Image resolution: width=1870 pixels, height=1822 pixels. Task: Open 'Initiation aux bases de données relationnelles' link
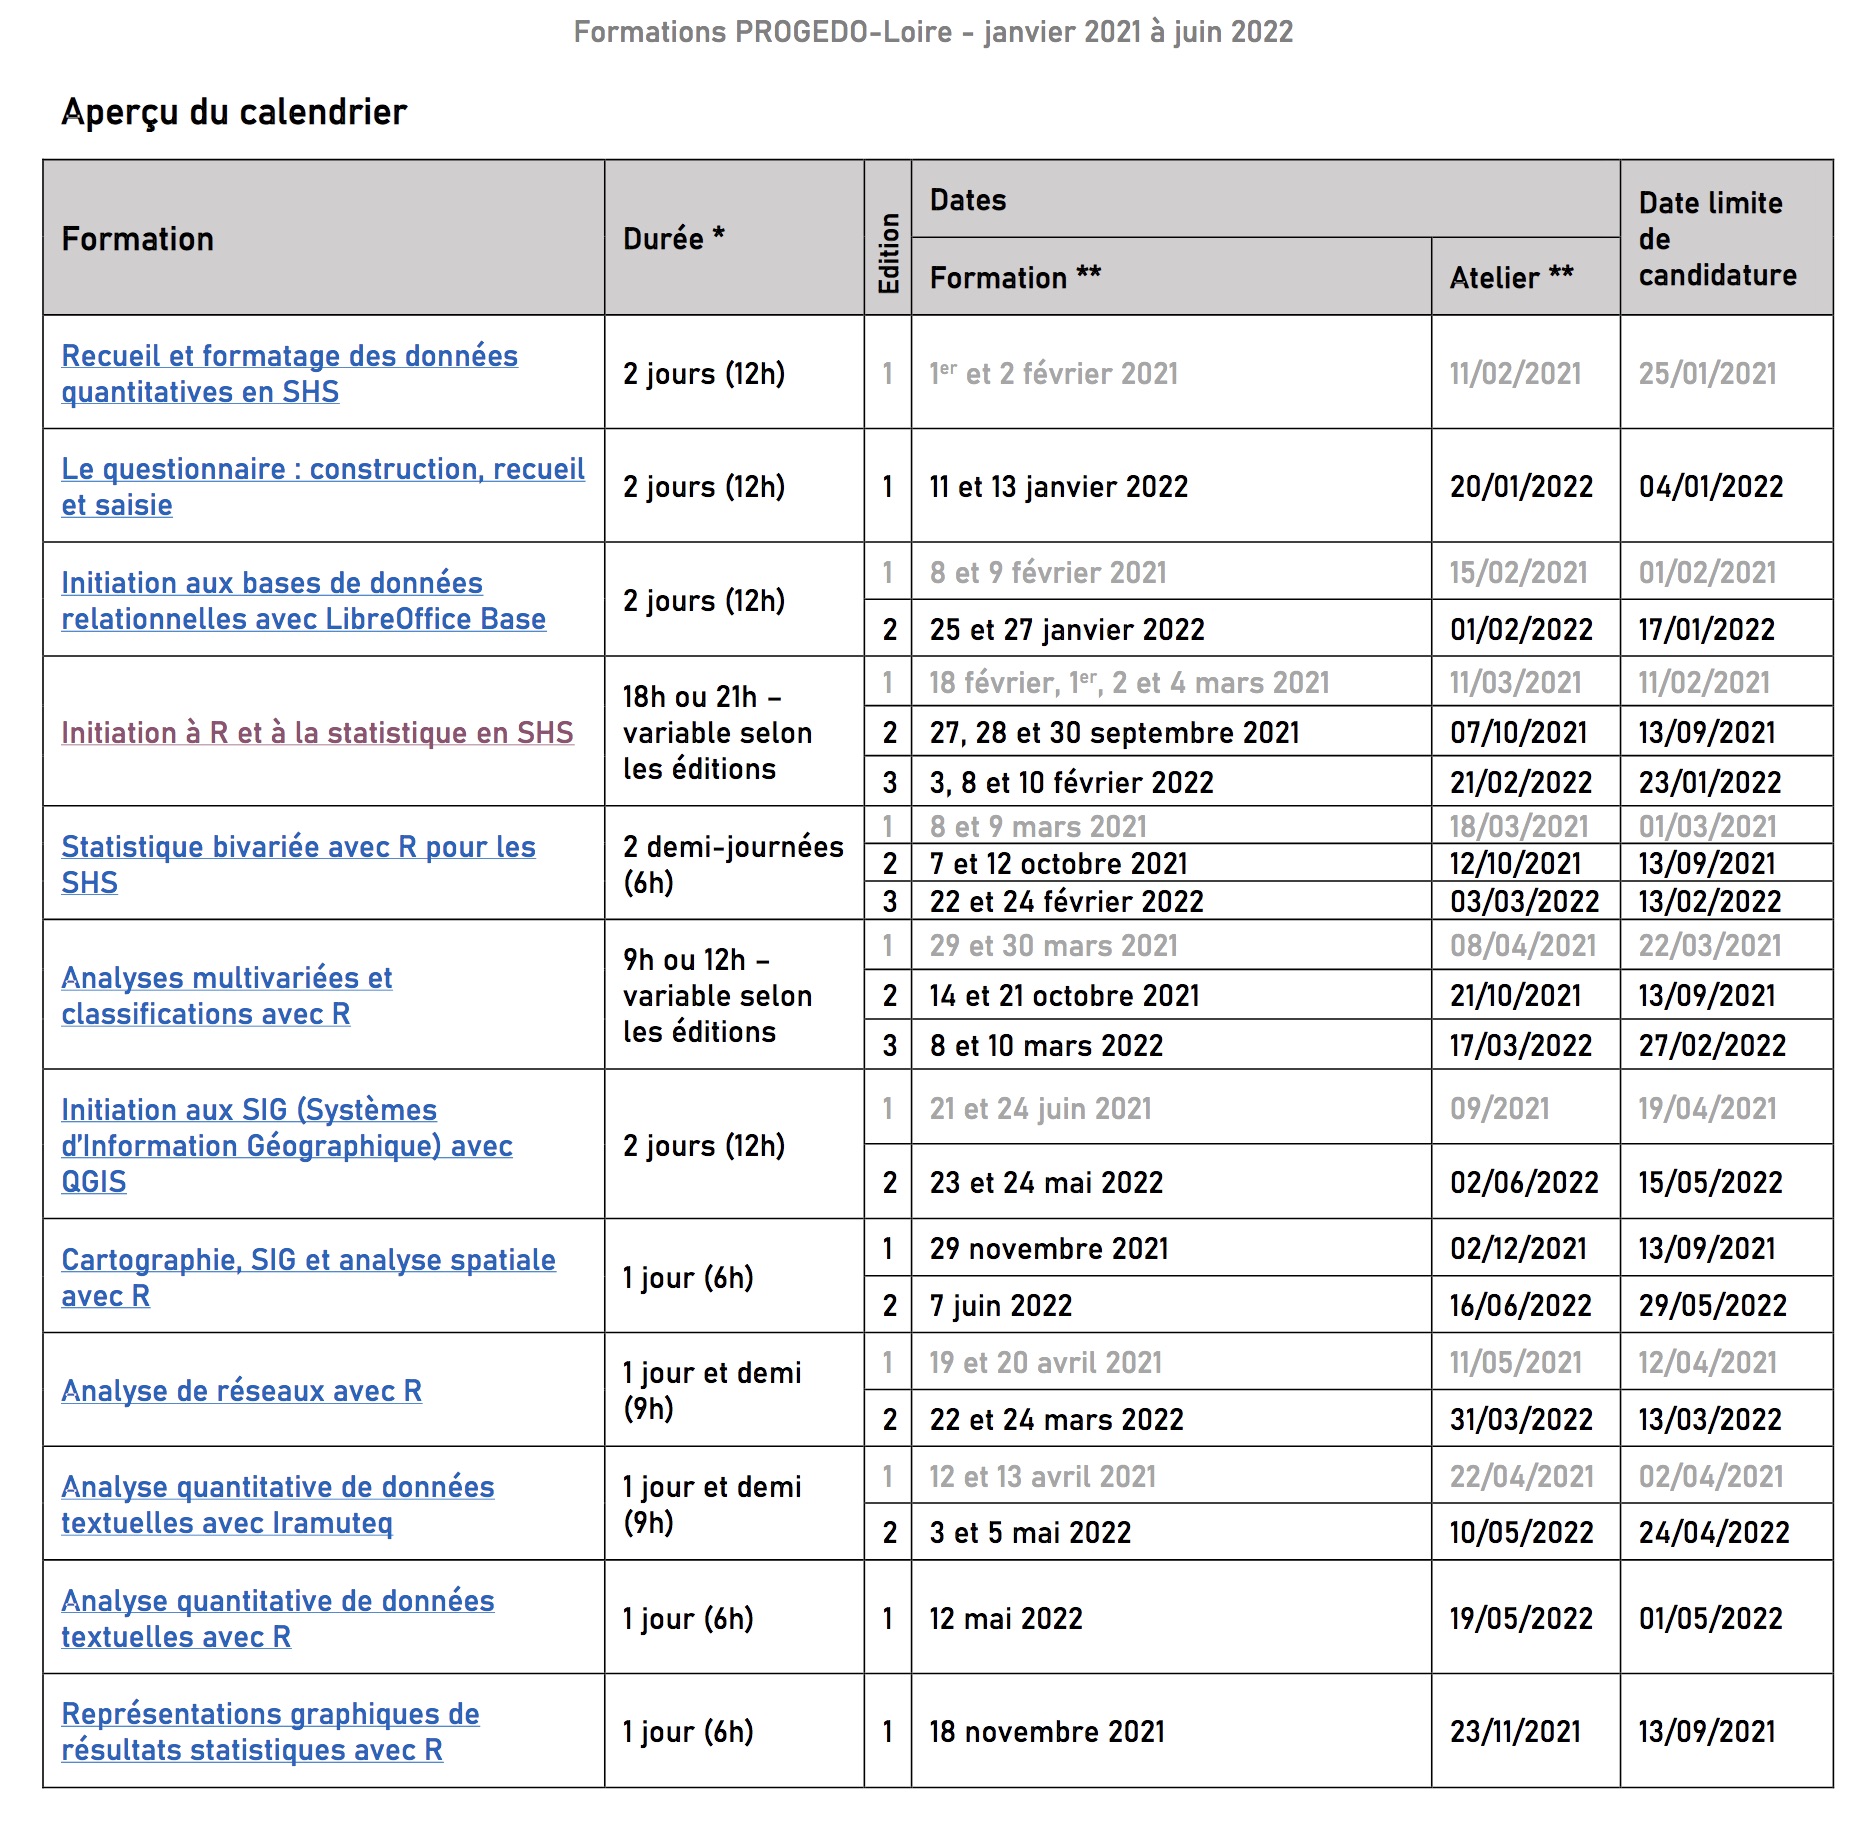tap(303, 600)
